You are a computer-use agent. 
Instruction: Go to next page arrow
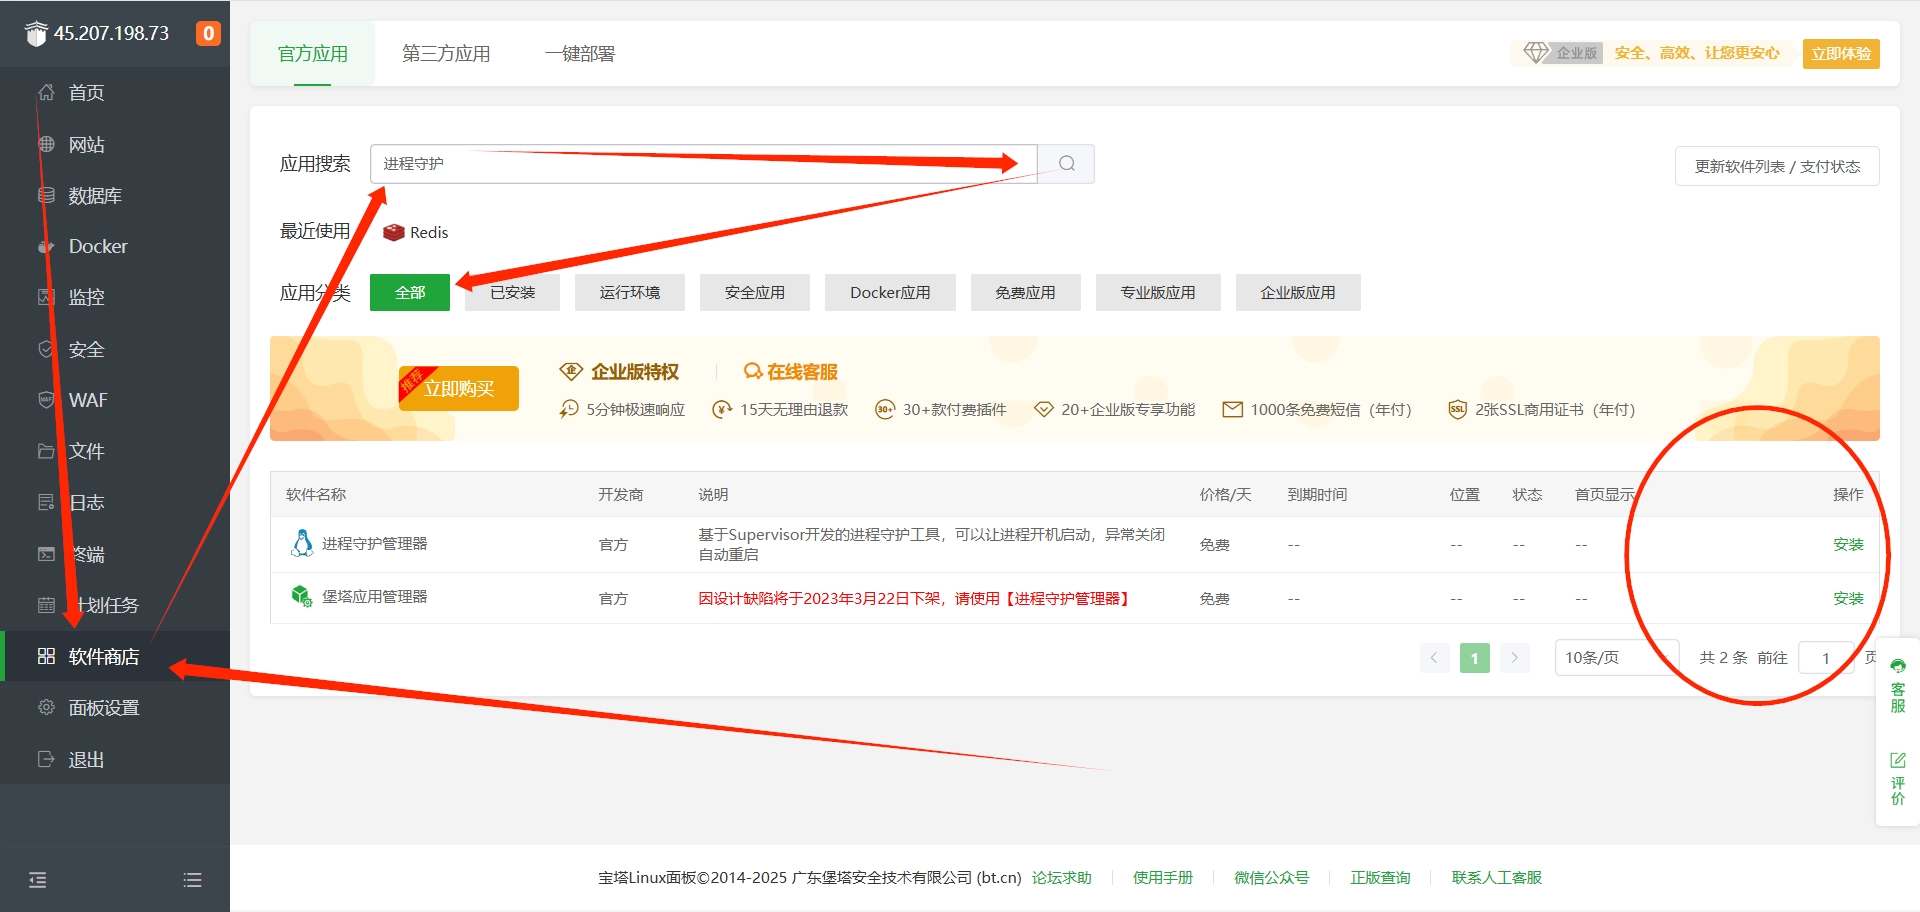[x=1514, y=657]
